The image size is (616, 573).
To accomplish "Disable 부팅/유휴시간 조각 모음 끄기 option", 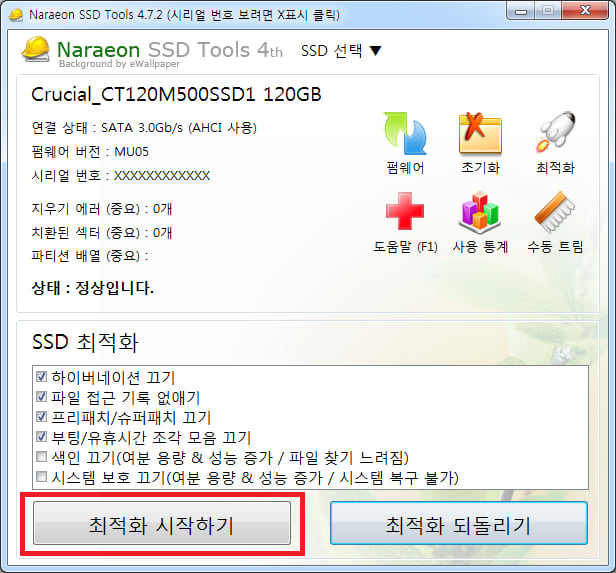I will (41, 436).
